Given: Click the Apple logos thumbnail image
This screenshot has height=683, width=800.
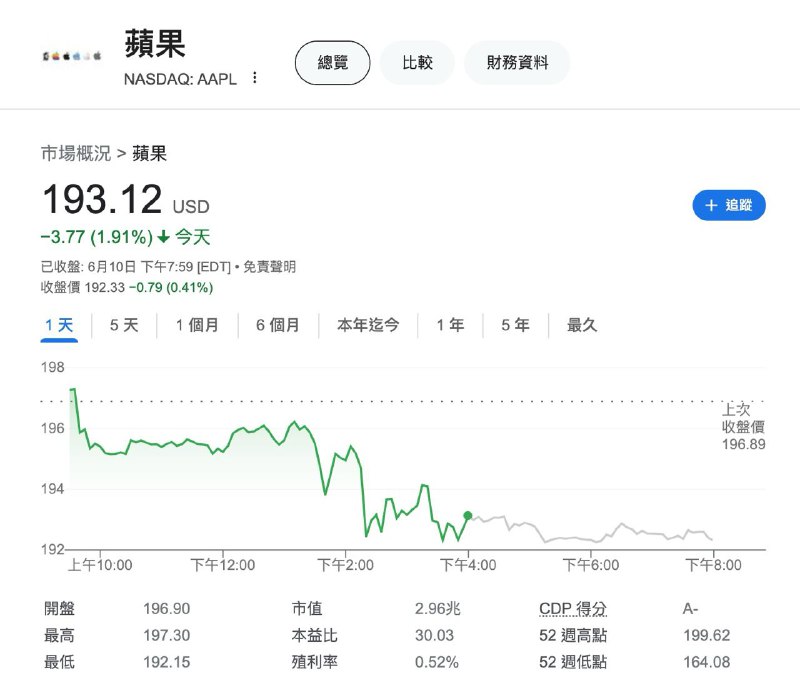Looking at the screenshot, I should (72, 56).
